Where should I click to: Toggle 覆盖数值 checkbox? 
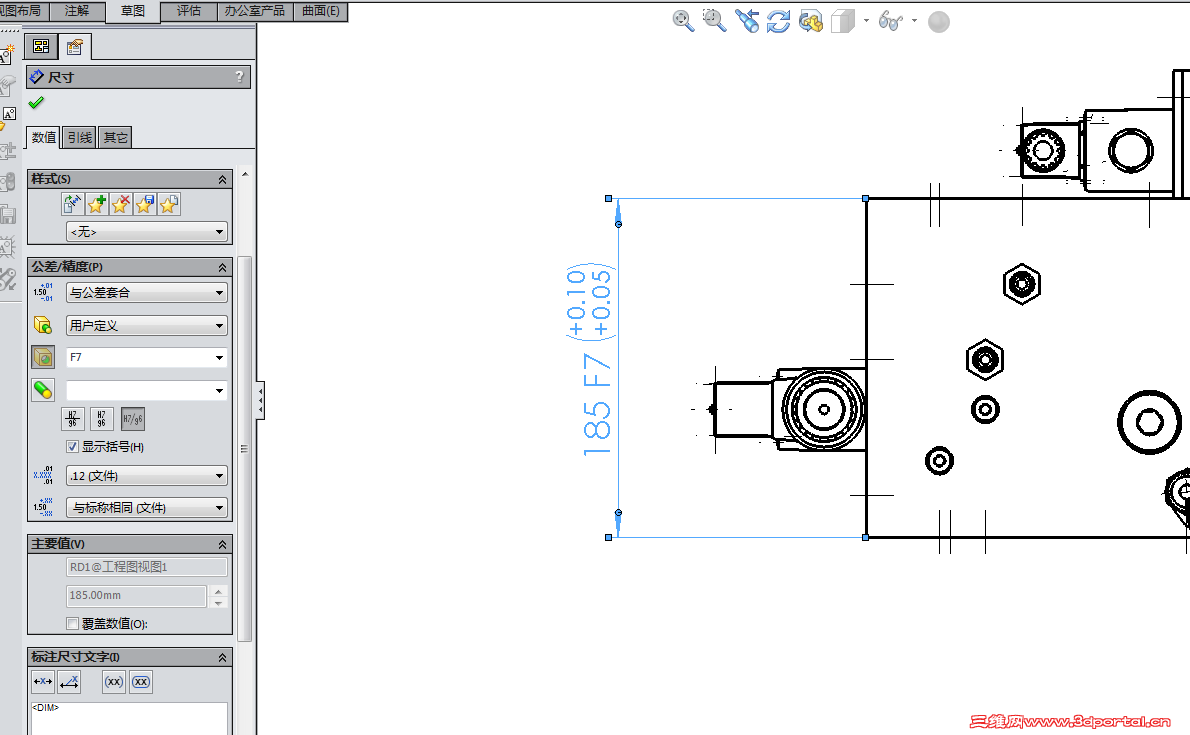point(73,623)
